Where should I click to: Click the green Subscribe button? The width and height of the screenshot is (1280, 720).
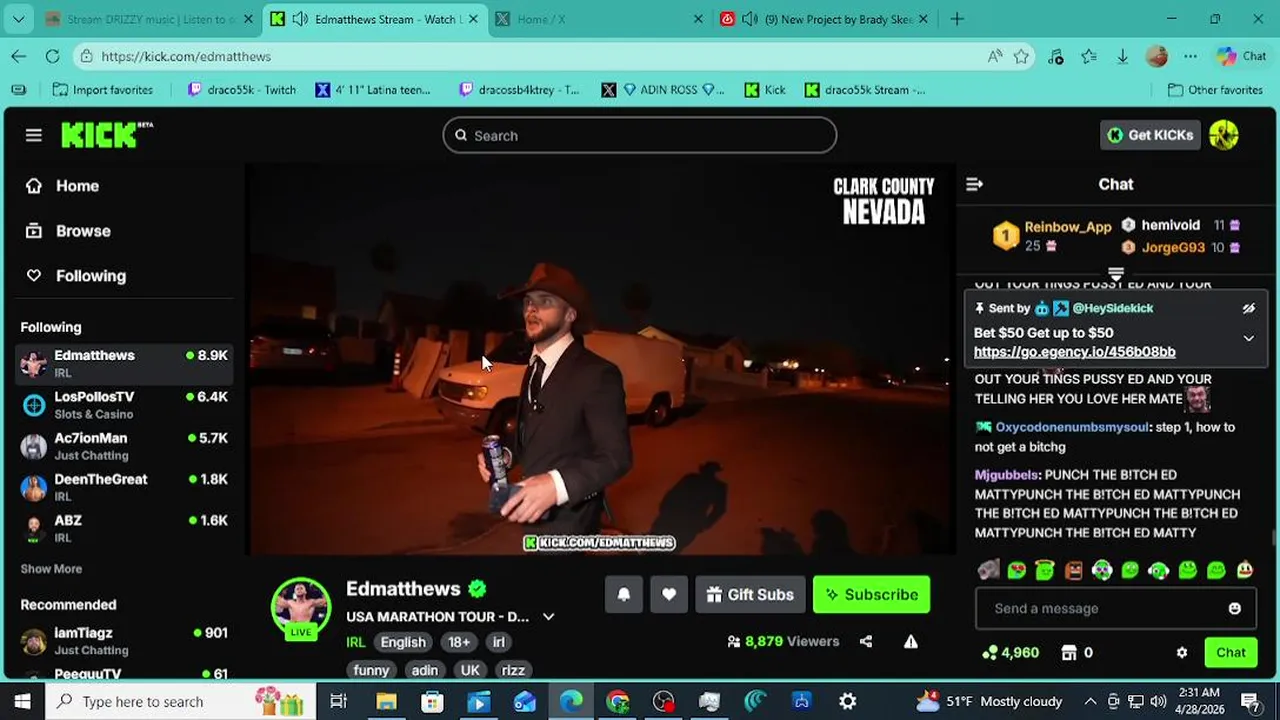(871, 594)
